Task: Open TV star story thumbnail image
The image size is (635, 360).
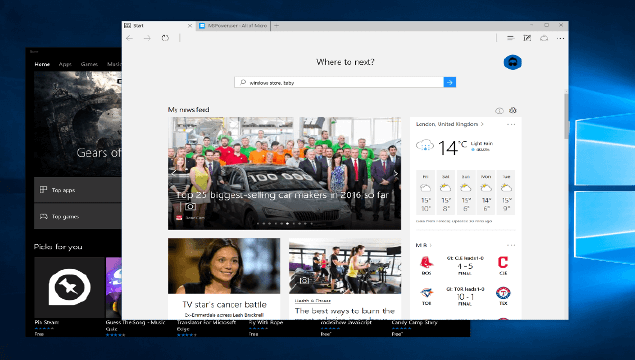Action: [224, 266]
